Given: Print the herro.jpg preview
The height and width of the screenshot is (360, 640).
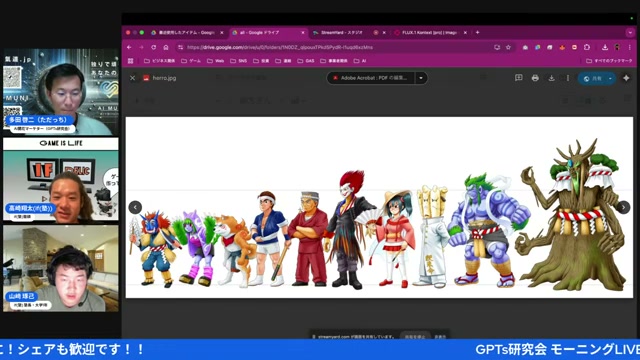Looking at the screenshot, I should [535, 78].
